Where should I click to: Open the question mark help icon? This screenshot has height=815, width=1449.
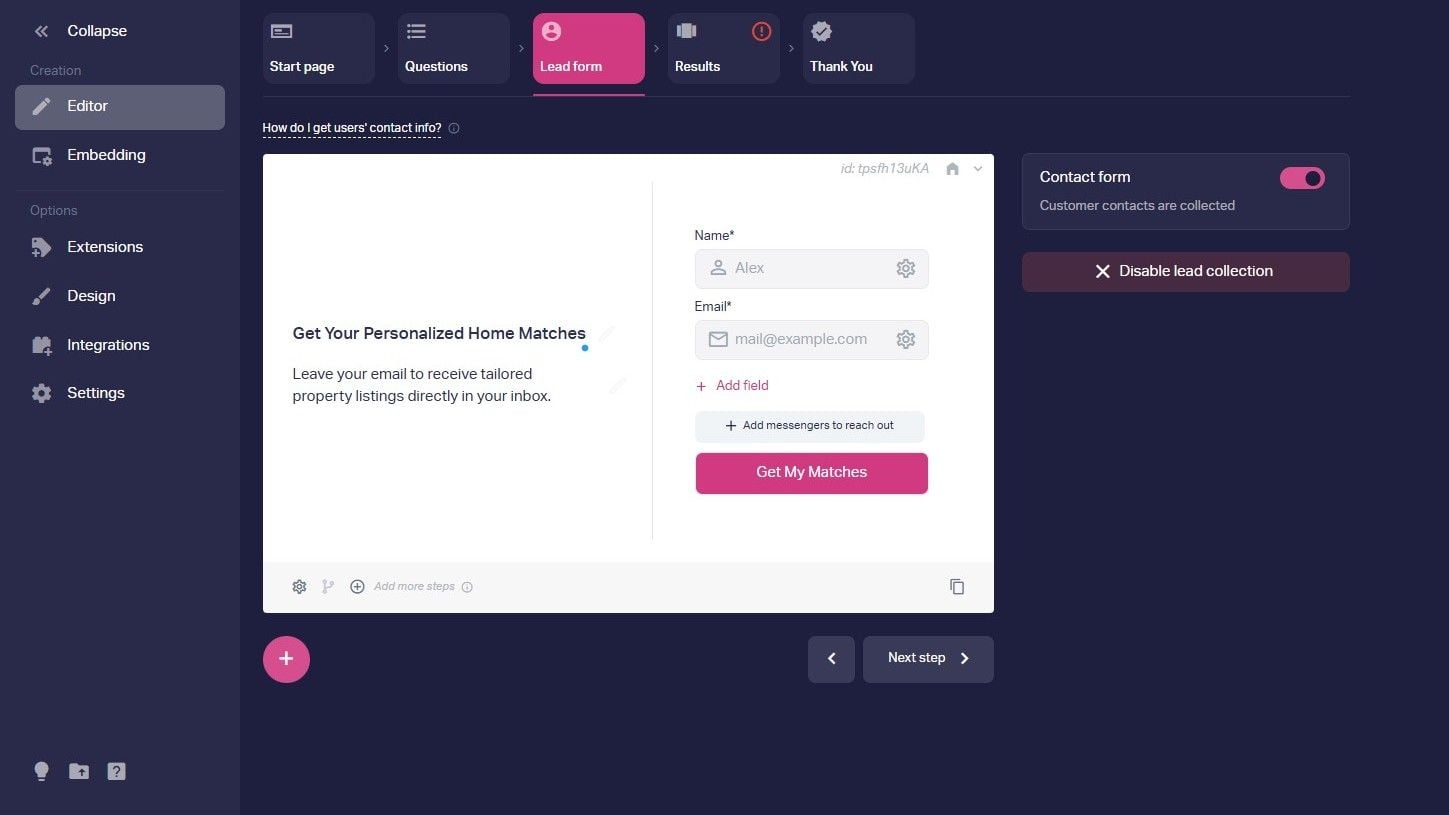click(116, 771)
